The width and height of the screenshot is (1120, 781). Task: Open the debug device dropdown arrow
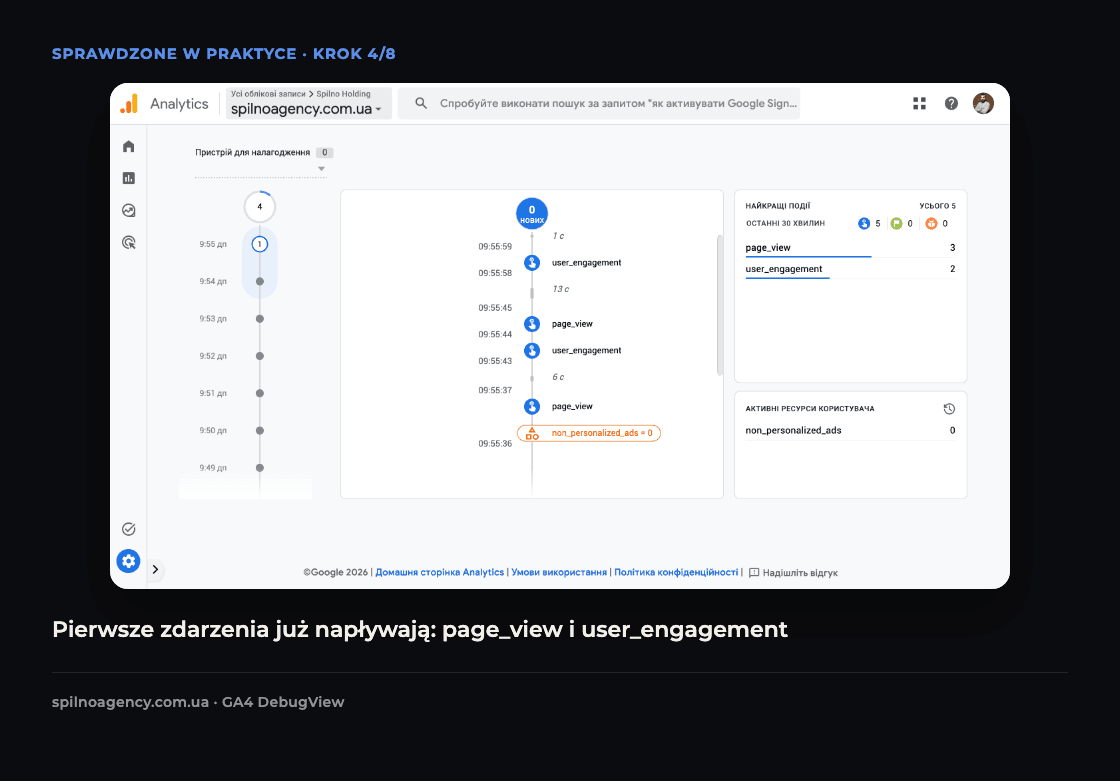pos(321,169)
